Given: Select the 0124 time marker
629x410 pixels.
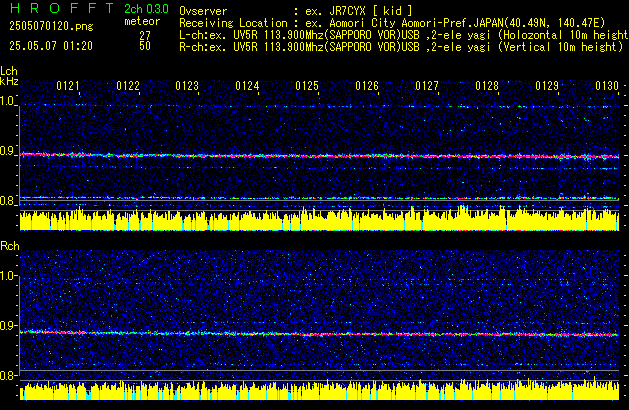Looking at the screenshot, I should click(x=247, y=86).
